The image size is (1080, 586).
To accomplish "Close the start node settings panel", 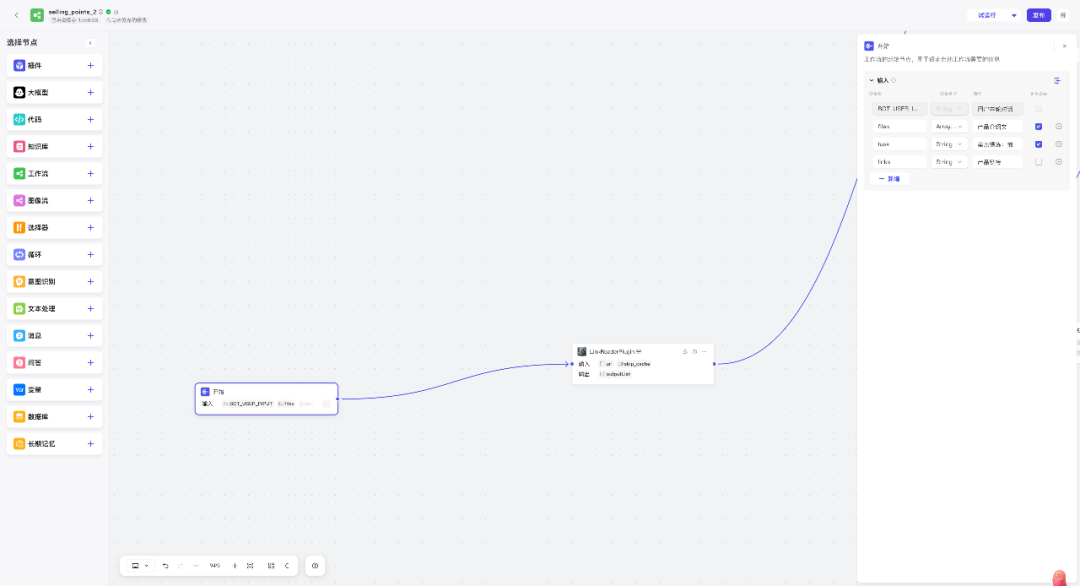I will 1065,46.
